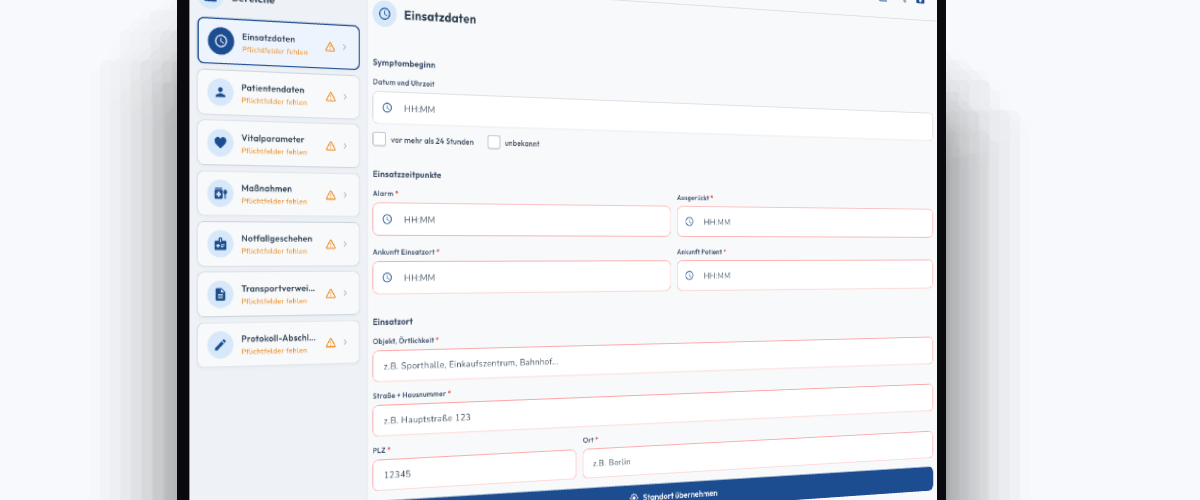Open the Protokoll-Abschl... section label
Viewport: 1200px width, 500px height.
[x=279, y=337]
